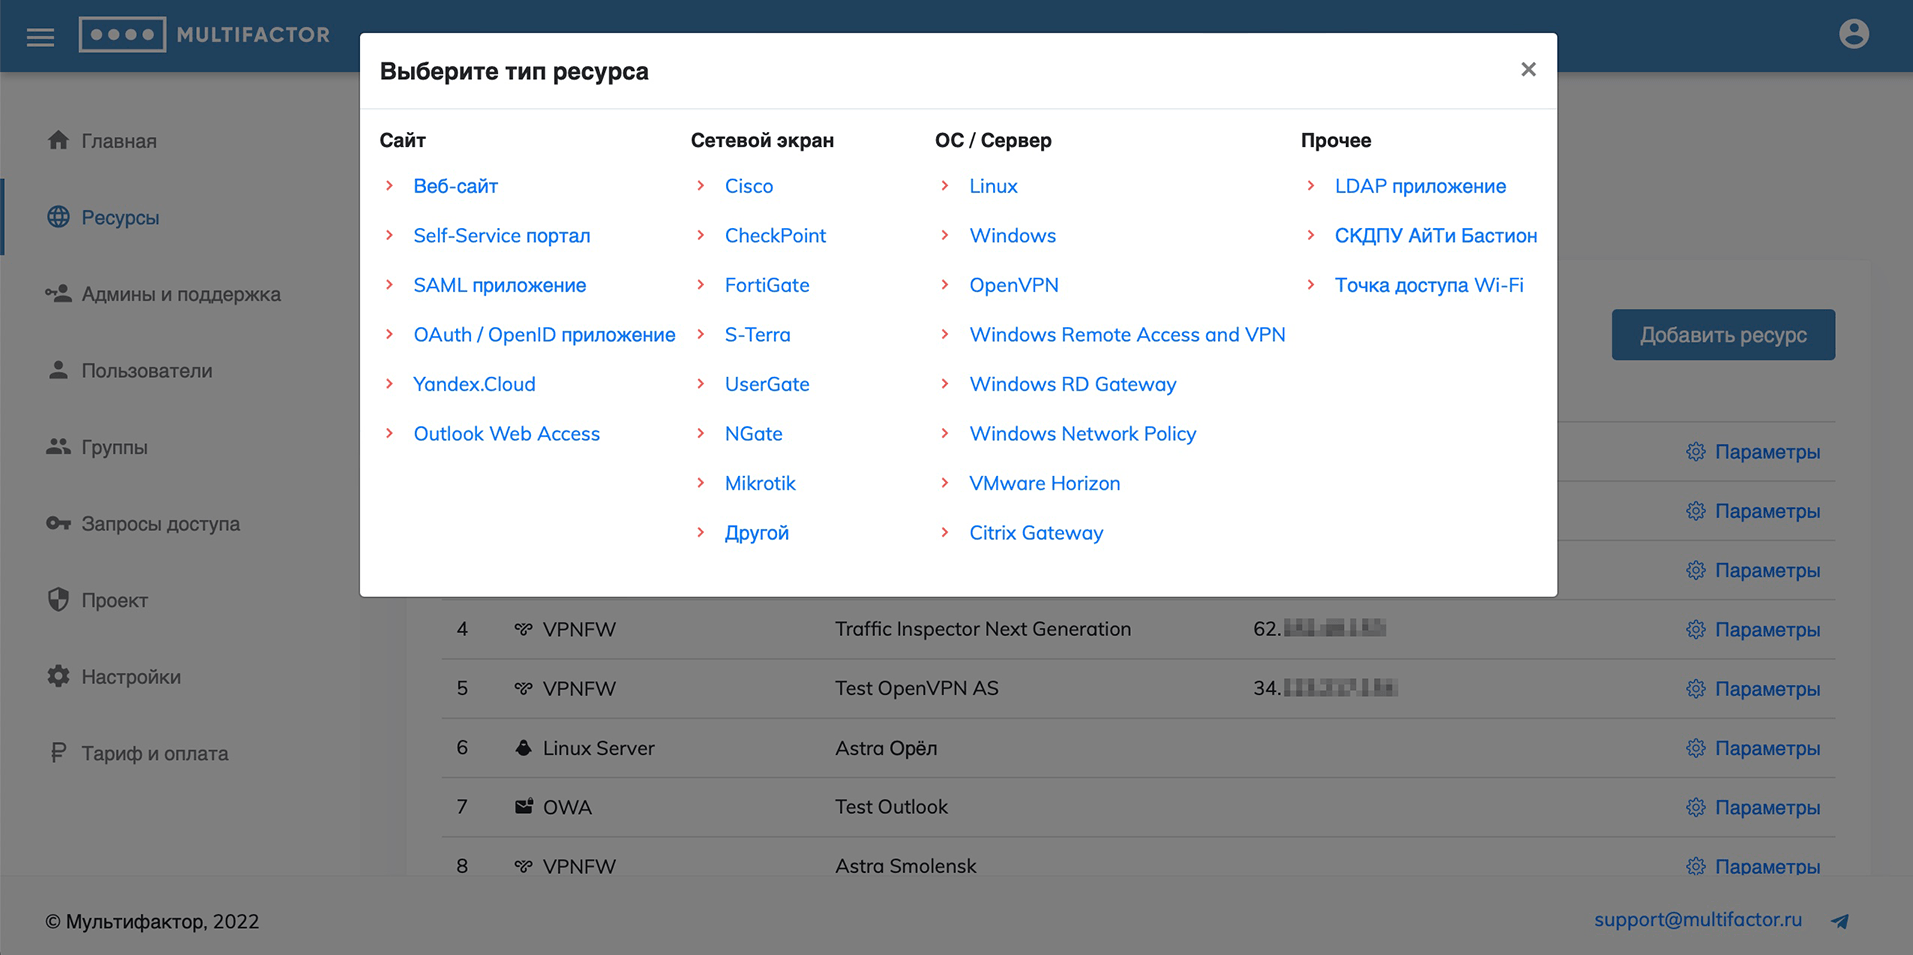Screen dimensions: 1913x955
Task: Choose Citrix Gateway
Action: pyautogui.click(x=1036, y=533)
